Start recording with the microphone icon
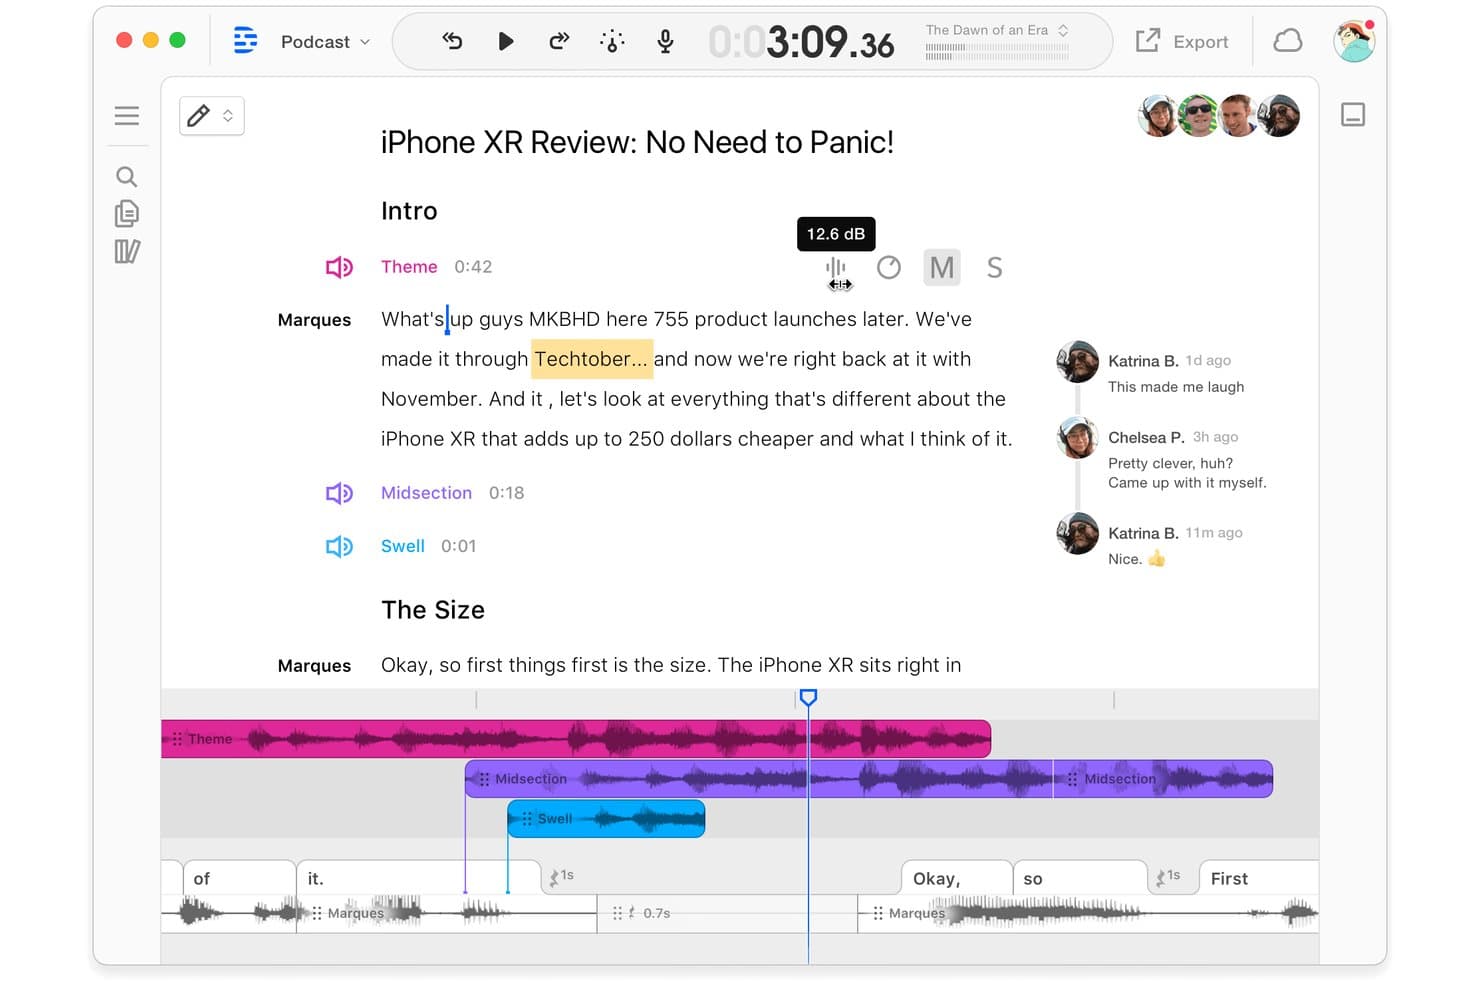This screenshot has width=1480, height=987. (665, 41)
